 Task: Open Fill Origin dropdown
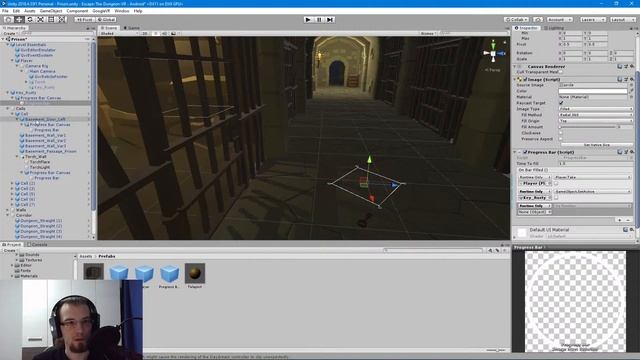coord(596,121)
